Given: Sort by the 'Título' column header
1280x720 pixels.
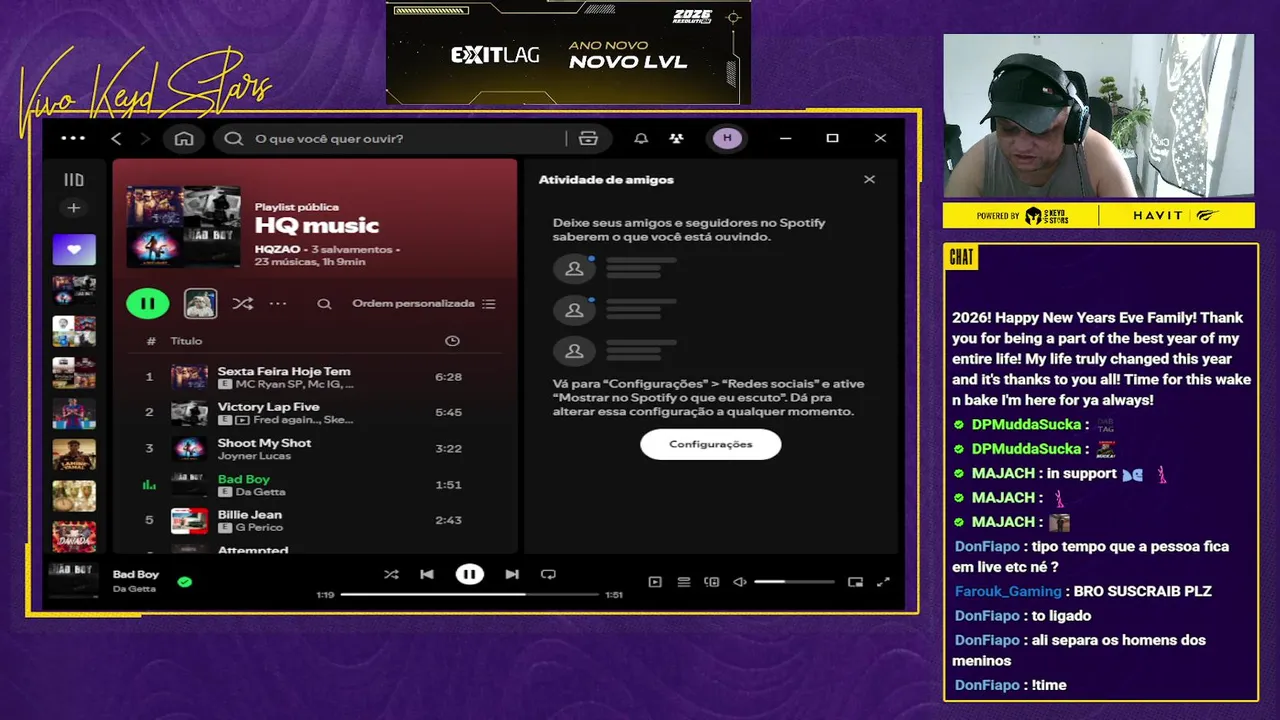Looking at the screenshot, I should tap(186, 341).
